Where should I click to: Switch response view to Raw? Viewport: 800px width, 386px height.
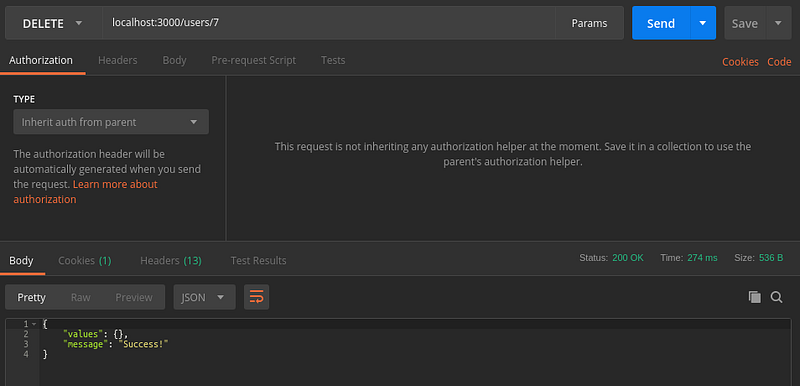coord(81,297)
